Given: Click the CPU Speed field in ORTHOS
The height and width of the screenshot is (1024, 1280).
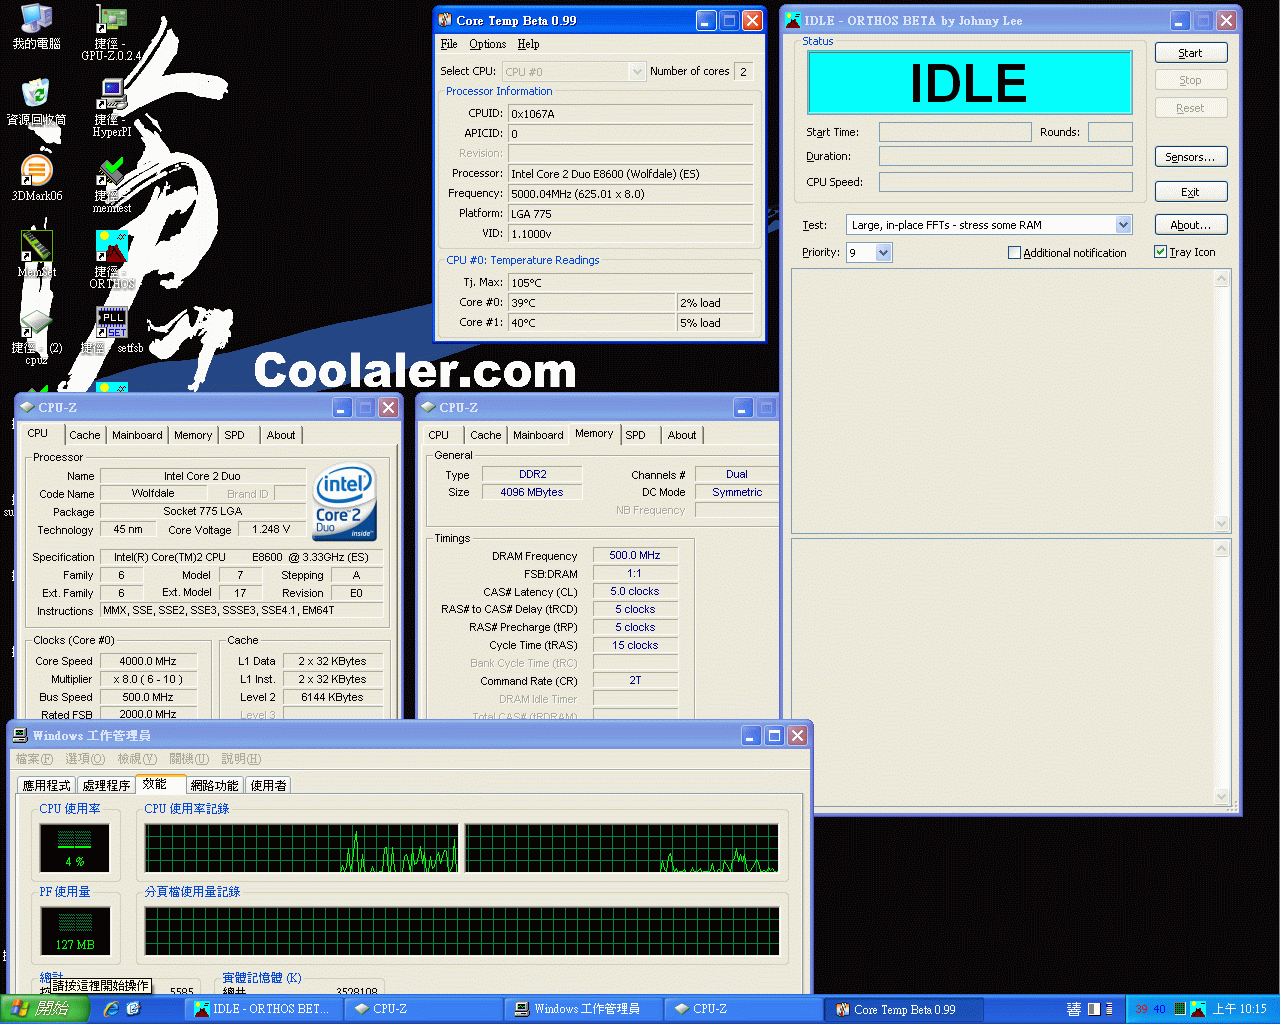Looking at the screenshot, I should [1006, 182].
